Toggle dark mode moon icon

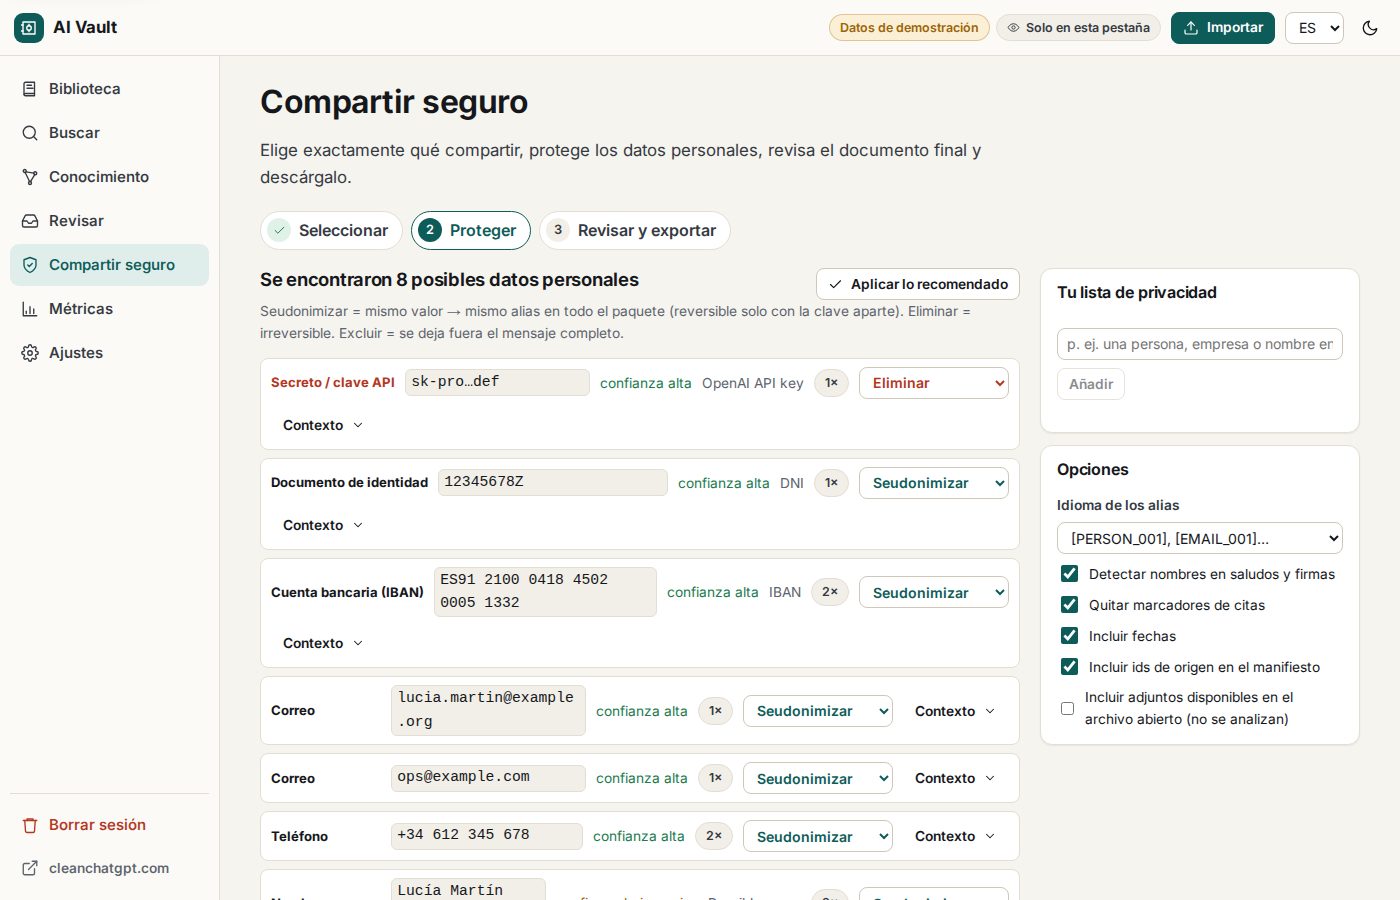(1370, 28)
